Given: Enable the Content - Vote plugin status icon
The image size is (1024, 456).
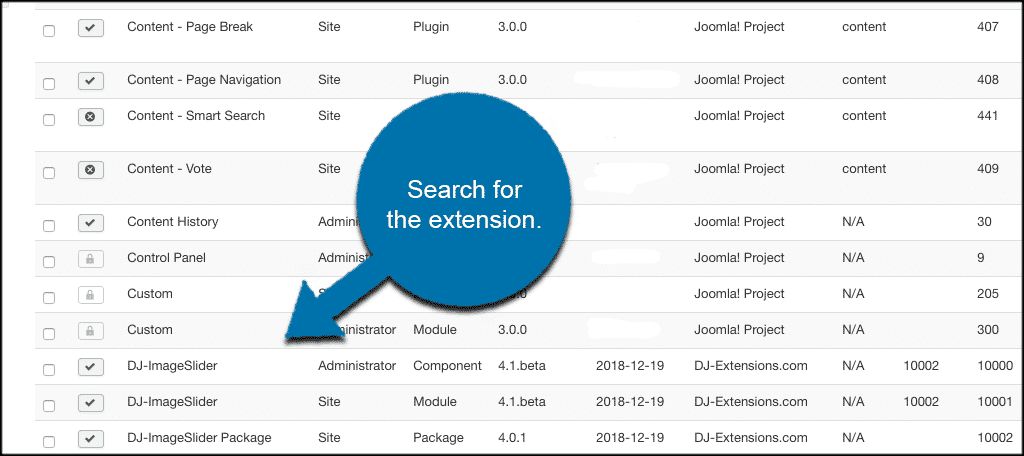Looking at the screenshot, I should tap(91, 170).
